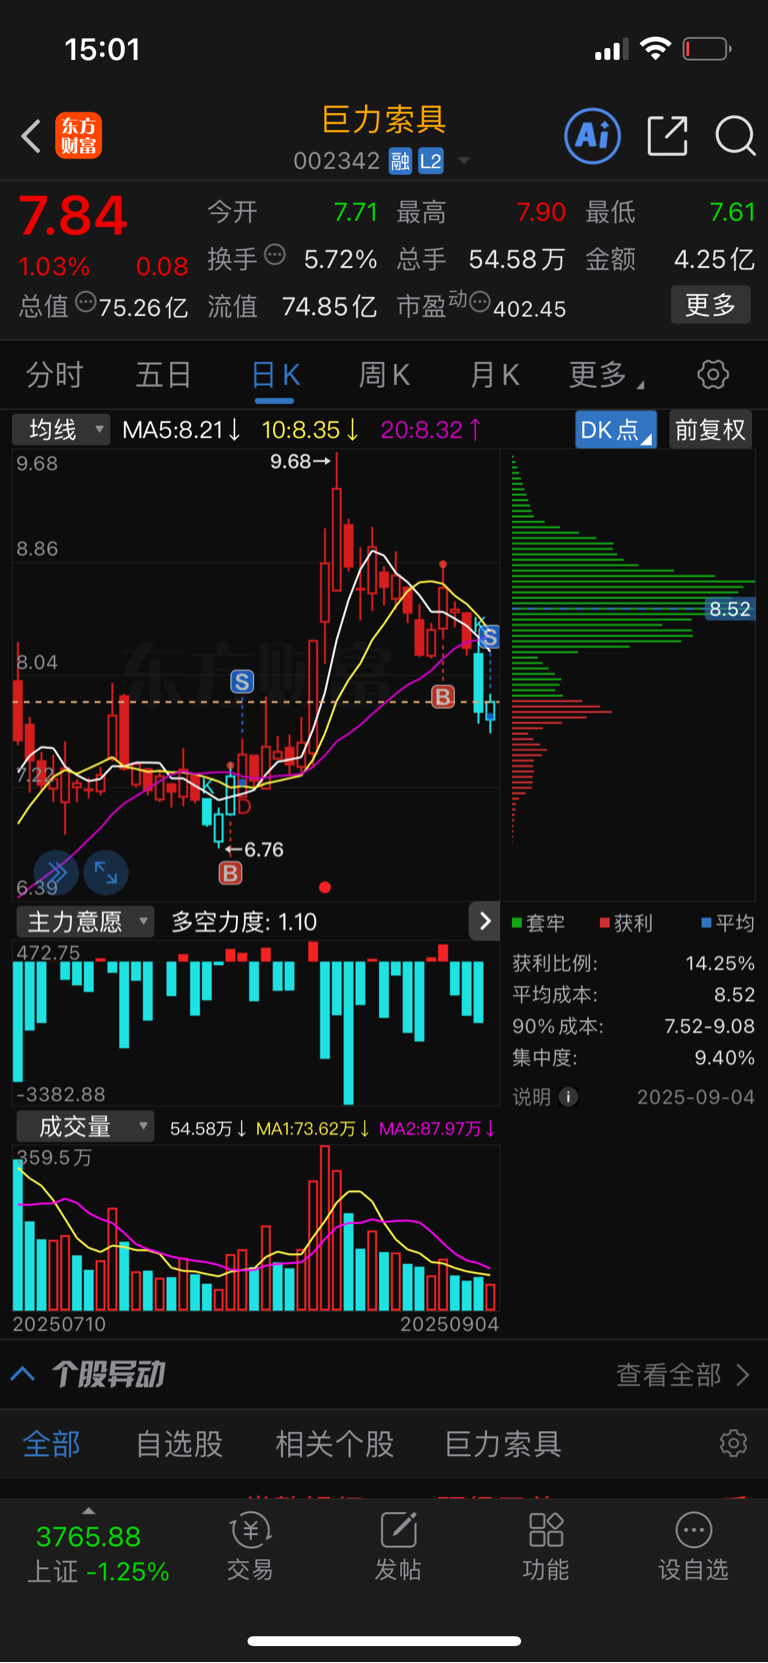The width and height of the screenshot is (768, 1663).
Task: Tap the stock code 002342
Action: pos(336,161)
